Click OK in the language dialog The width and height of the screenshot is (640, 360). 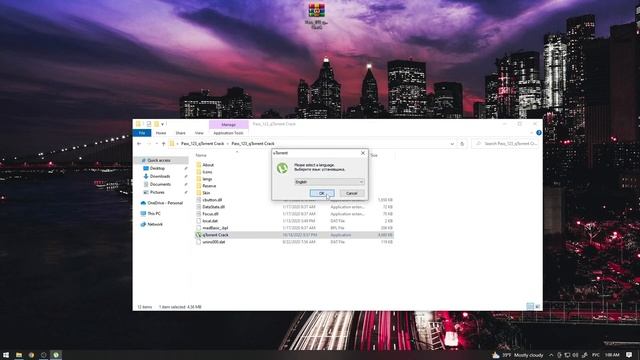tap(322, 193)
